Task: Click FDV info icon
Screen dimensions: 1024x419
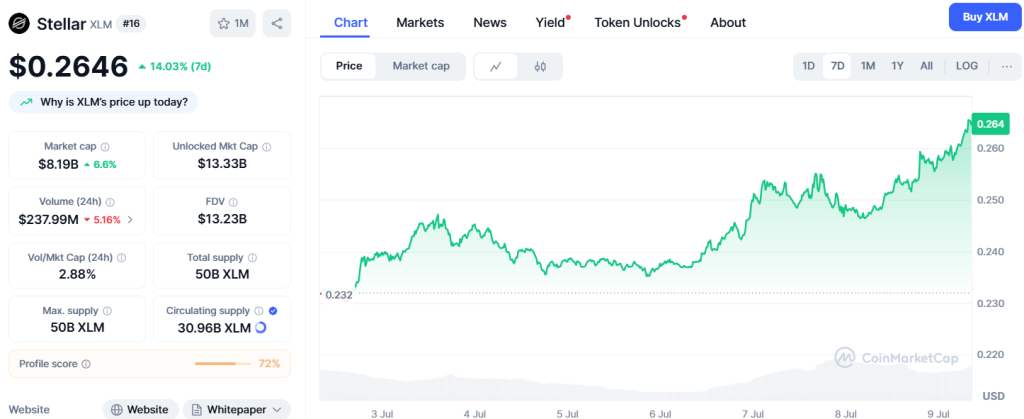Action: click(233, 202)
